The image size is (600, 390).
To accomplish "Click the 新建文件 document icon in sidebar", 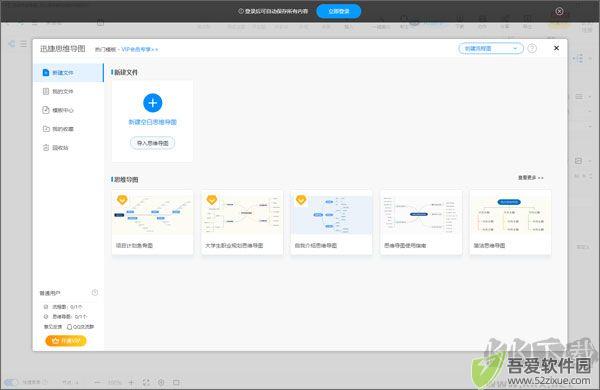I will tap(46, 72).
